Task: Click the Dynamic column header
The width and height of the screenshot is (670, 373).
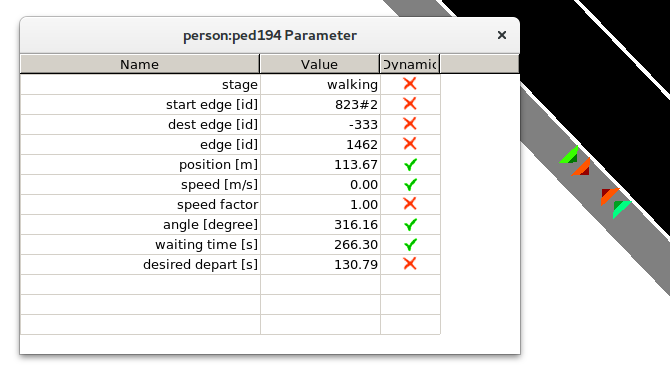Action: coord(410,64)
